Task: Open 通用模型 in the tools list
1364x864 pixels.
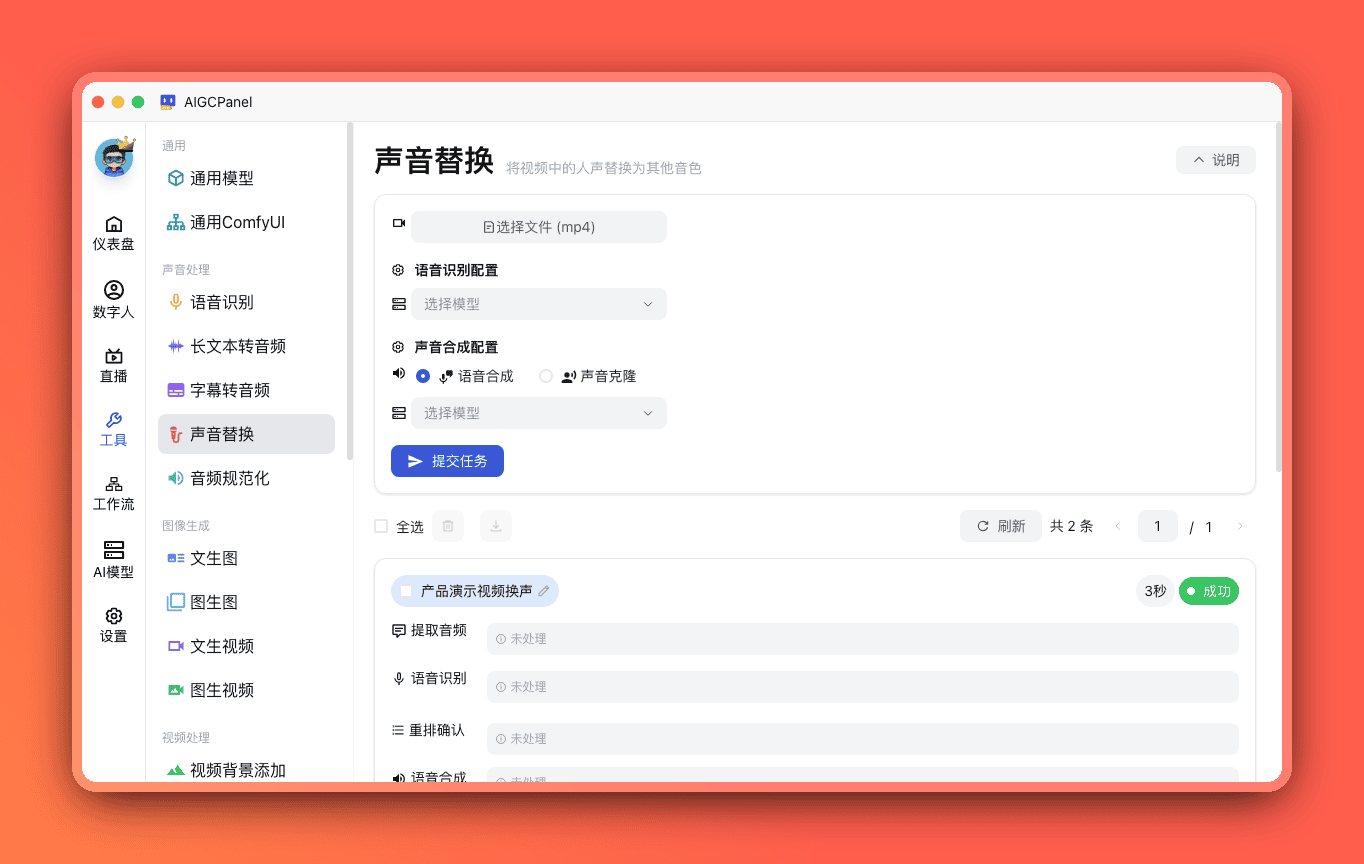Action: point(246,178)
